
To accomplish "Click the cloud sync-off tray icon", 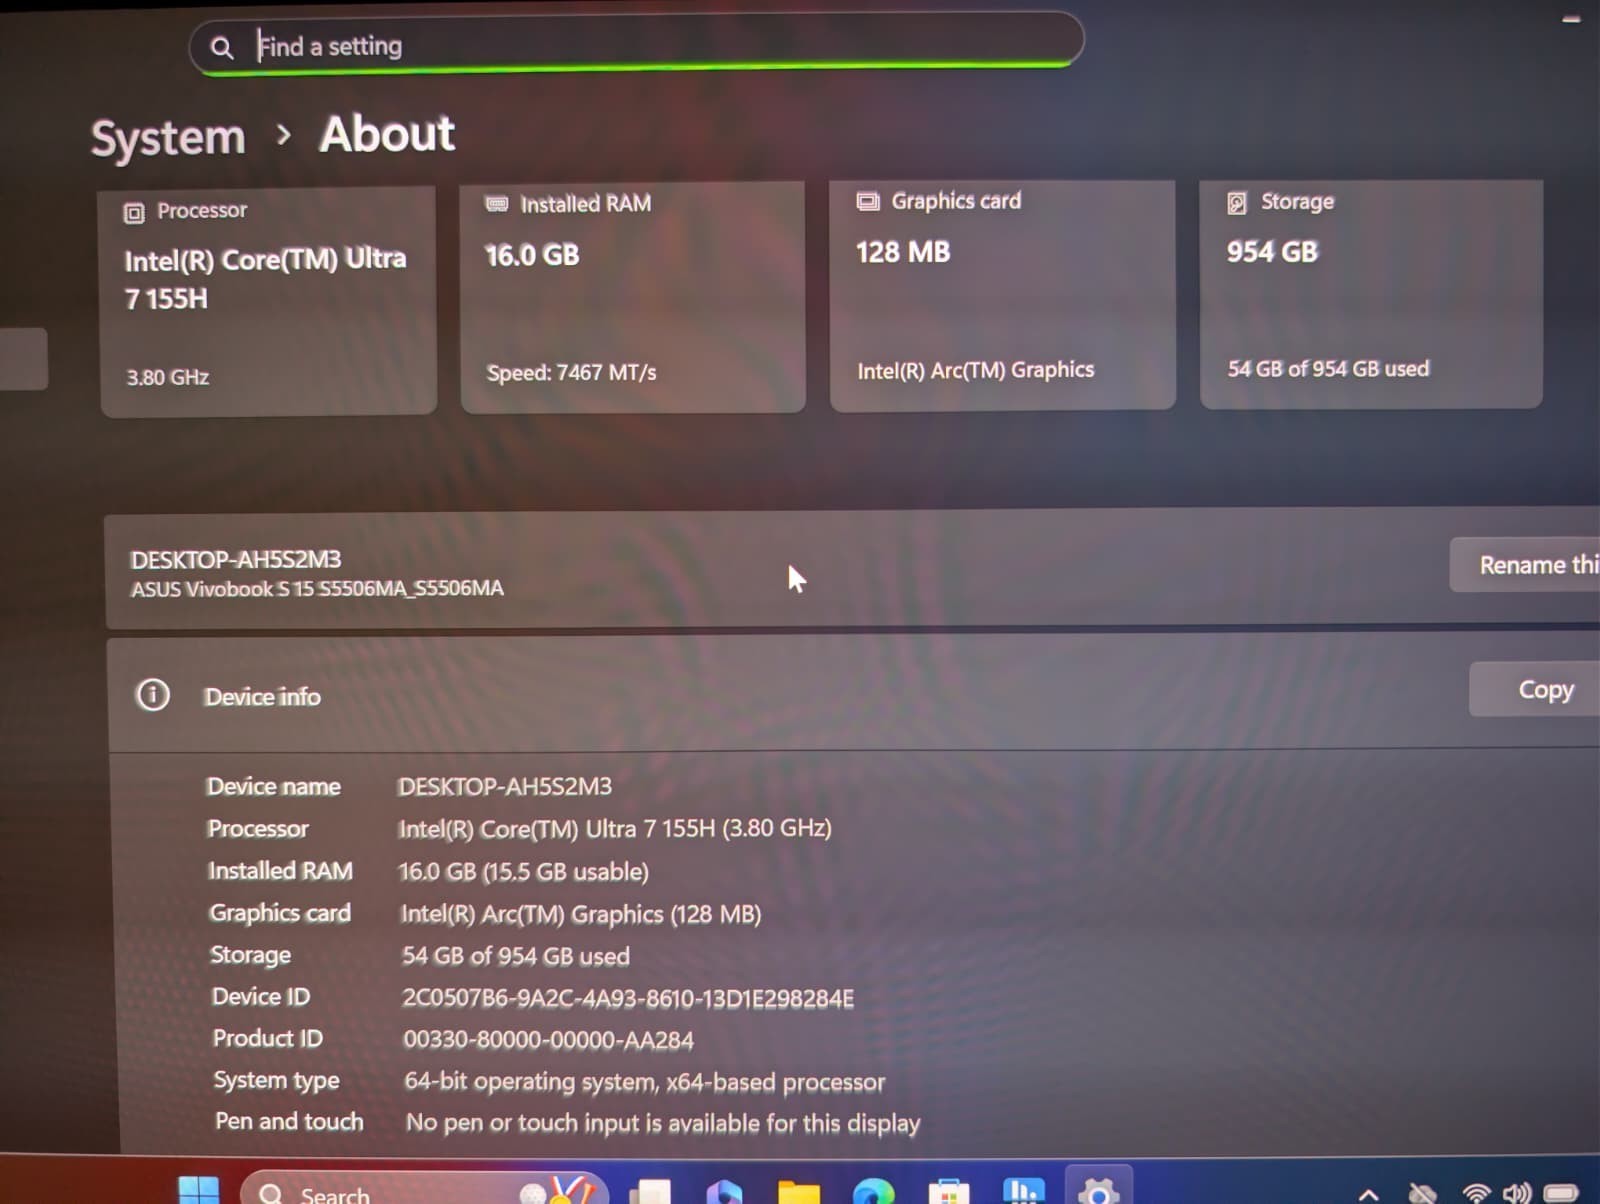I will (1423, 1193).
